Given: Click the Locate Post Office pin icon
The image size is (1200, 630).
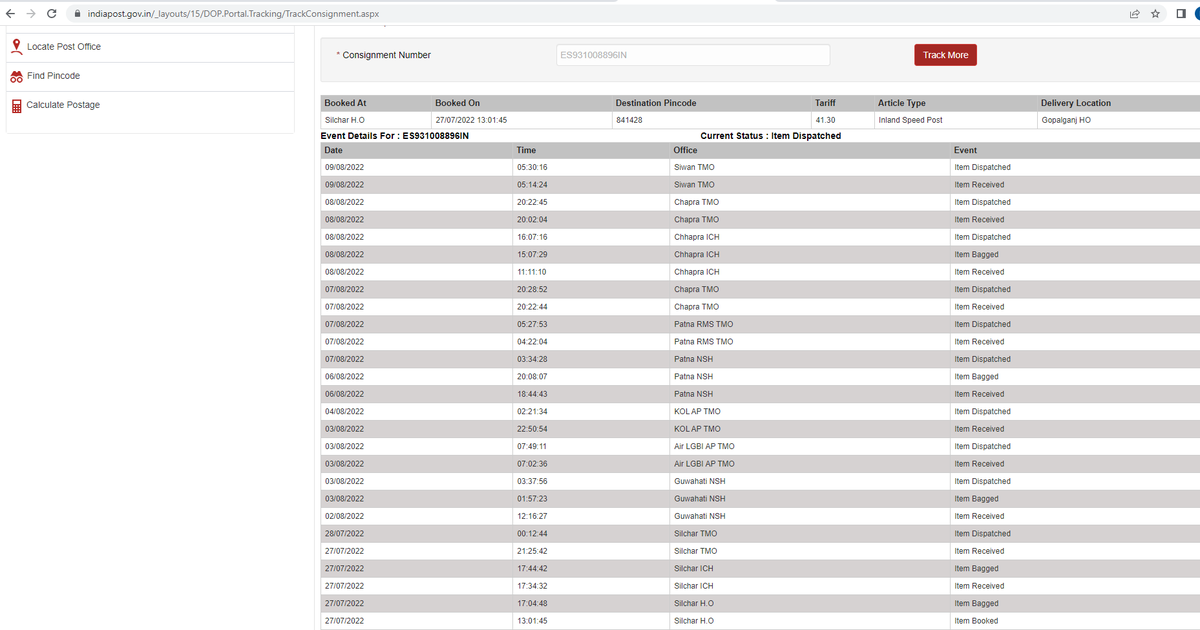Looking at the screenshot, I should coord(16,46).
